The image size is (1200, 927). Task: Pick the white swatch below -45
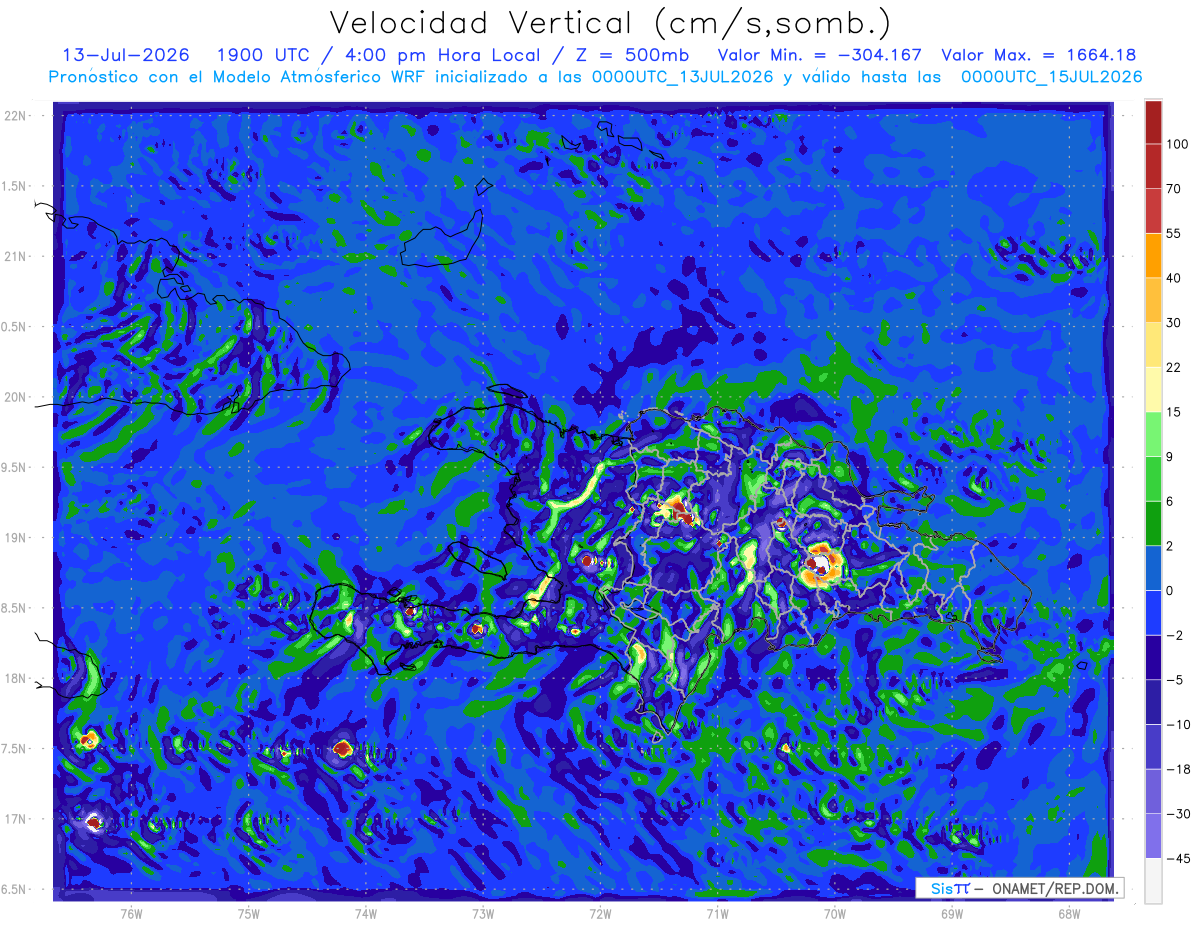click(1153, 880)
